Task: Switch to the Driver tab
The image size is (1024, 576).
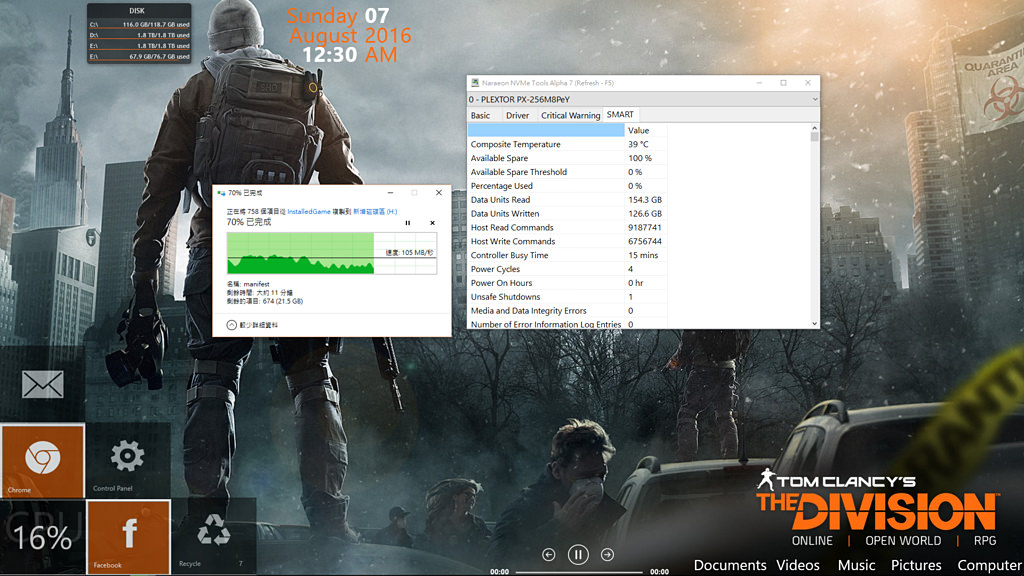Action: click(x=517, y=115)
